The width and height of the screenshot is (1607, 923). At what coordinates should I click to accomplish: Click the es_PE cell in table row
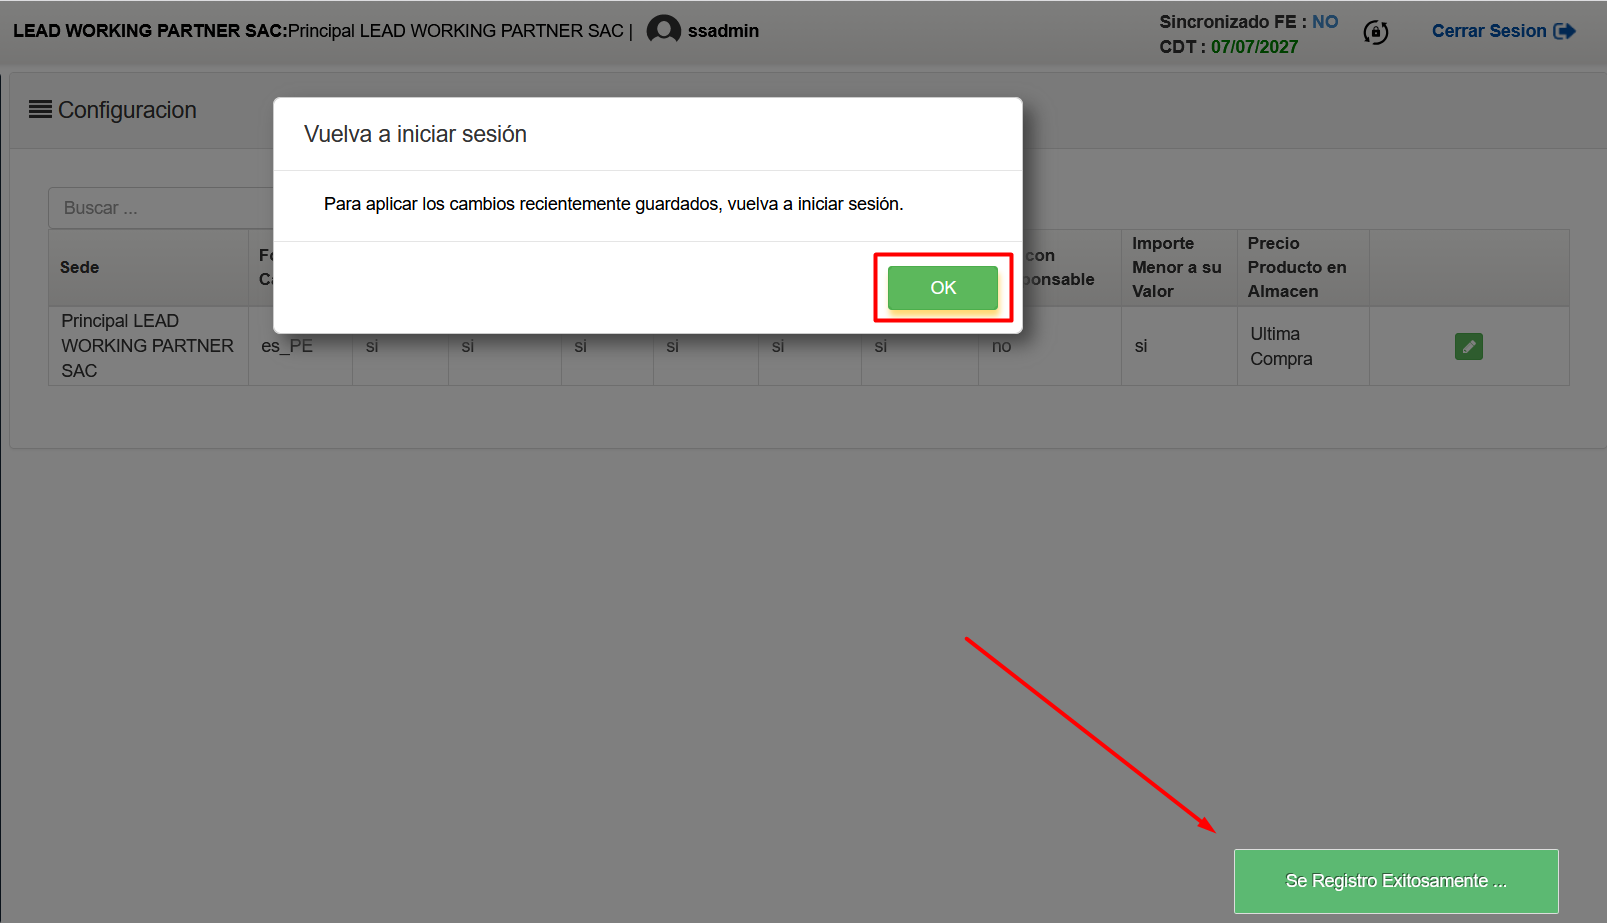(287, 347)
